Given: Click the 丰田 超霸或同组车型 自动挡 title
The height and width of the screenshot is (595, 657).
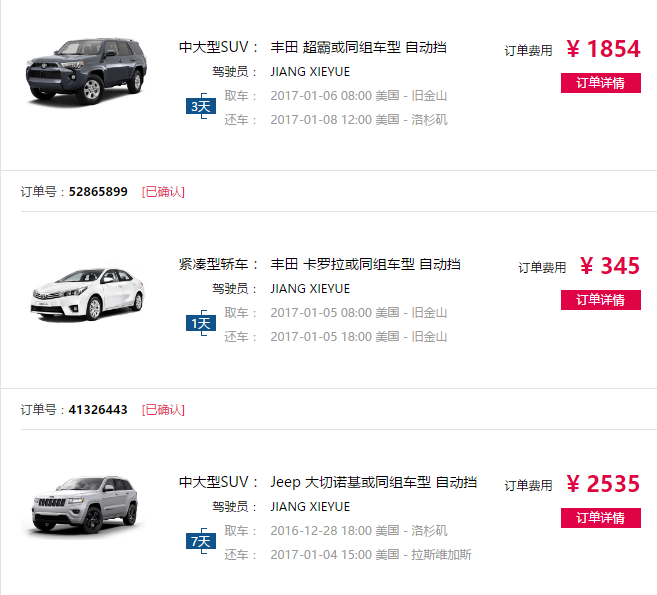Looking at the screenshot, I should 358,47.
